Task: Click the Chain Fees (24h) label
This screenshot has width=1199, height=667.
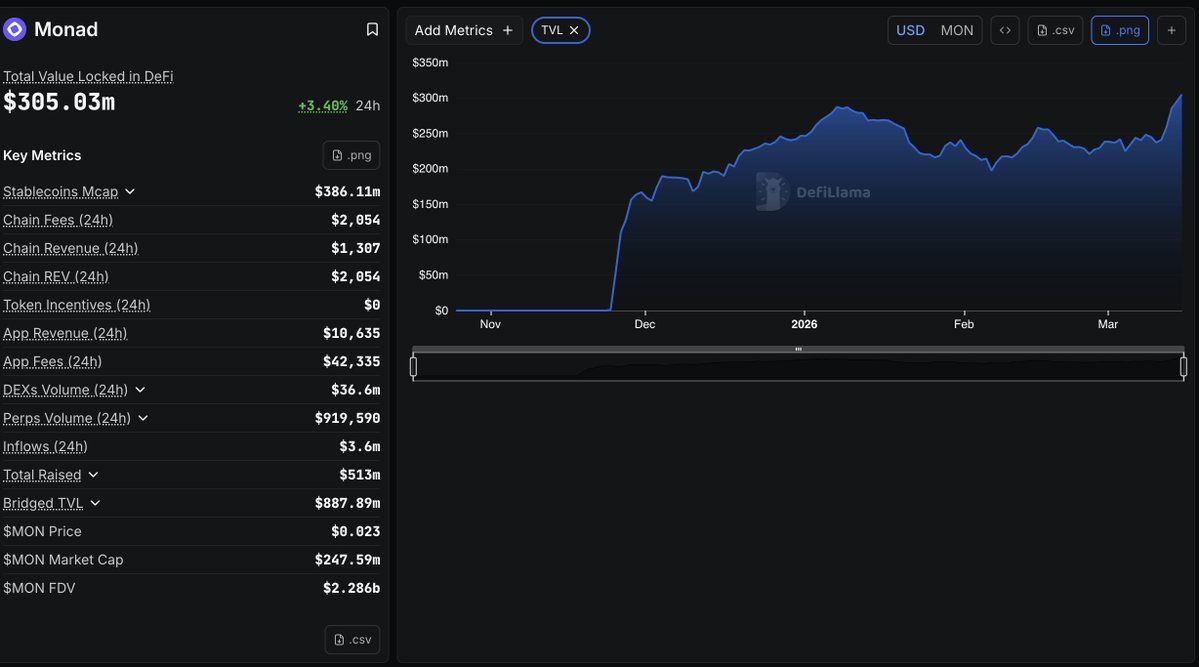Action: tap(58, 220)
